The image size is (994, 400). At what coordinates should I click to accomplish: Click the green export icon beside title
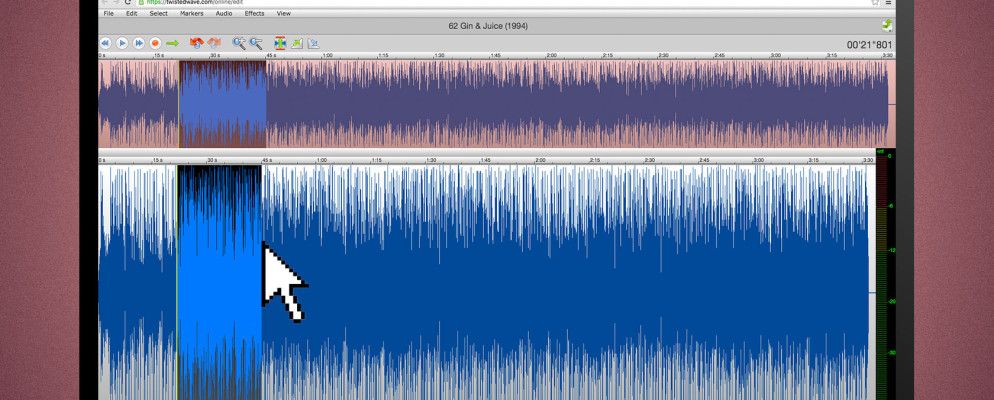(887, 25)
